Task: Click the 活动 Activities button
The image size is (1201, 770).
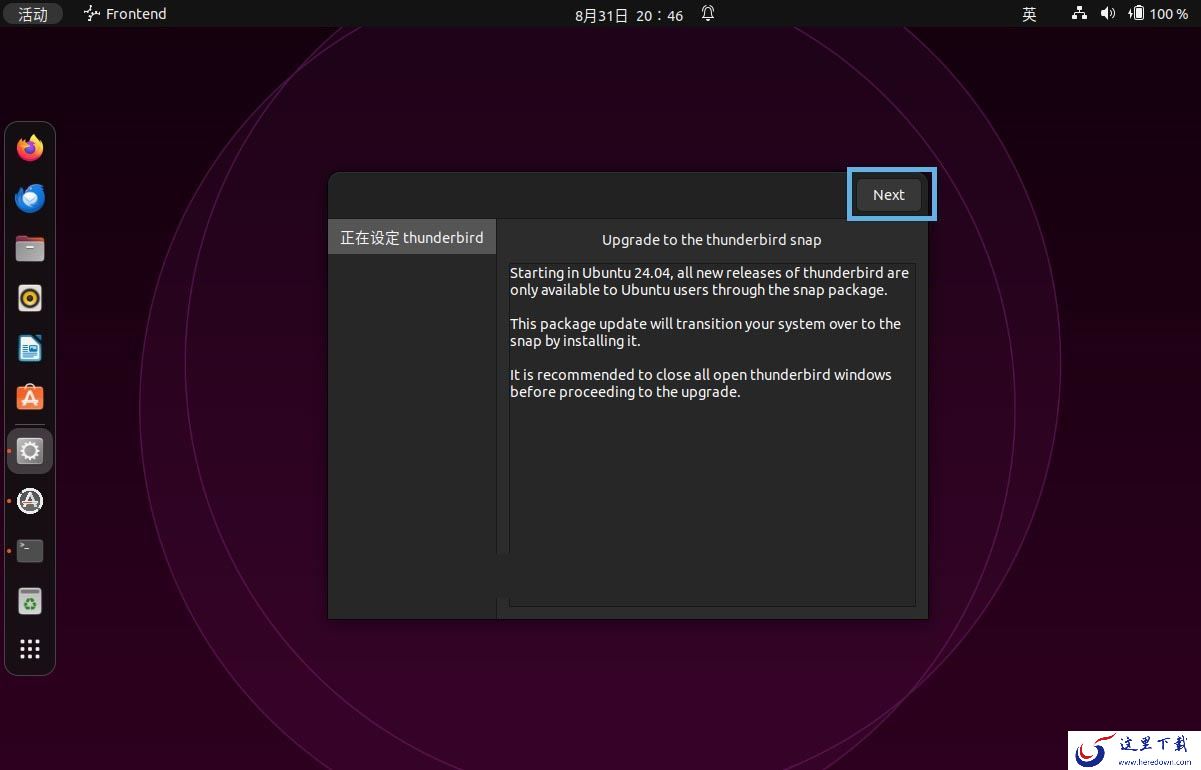Action: coord(33,14)
